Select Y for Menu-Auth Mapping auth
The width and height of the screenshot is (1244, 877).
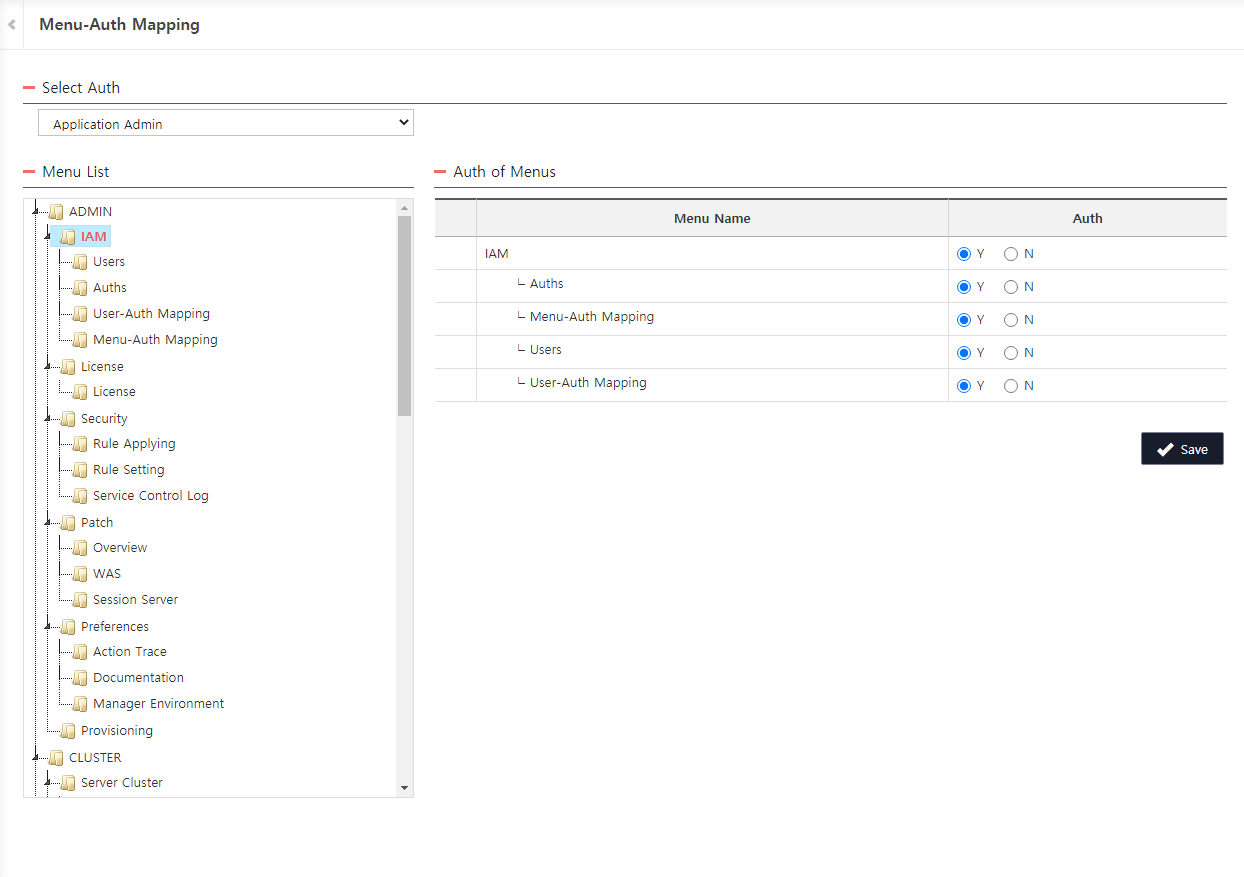[x=961, y=319]
